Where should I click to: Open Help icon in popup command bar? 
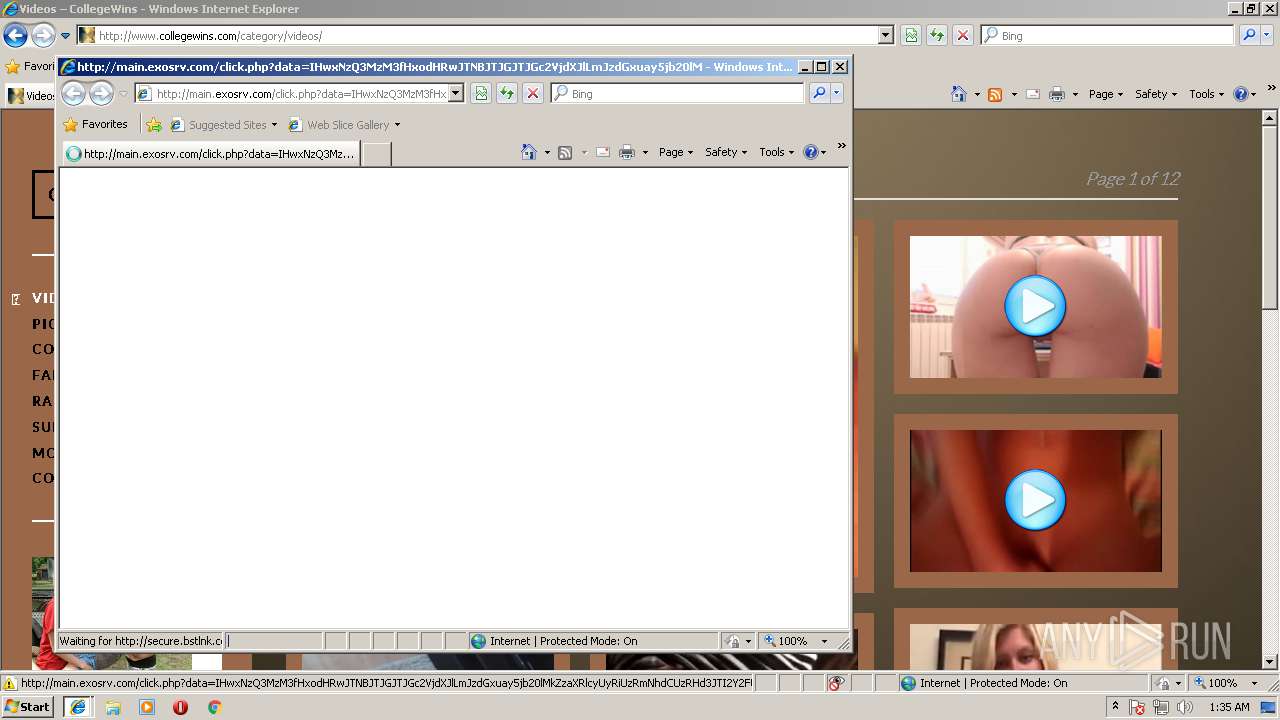(x=810, y=152)
